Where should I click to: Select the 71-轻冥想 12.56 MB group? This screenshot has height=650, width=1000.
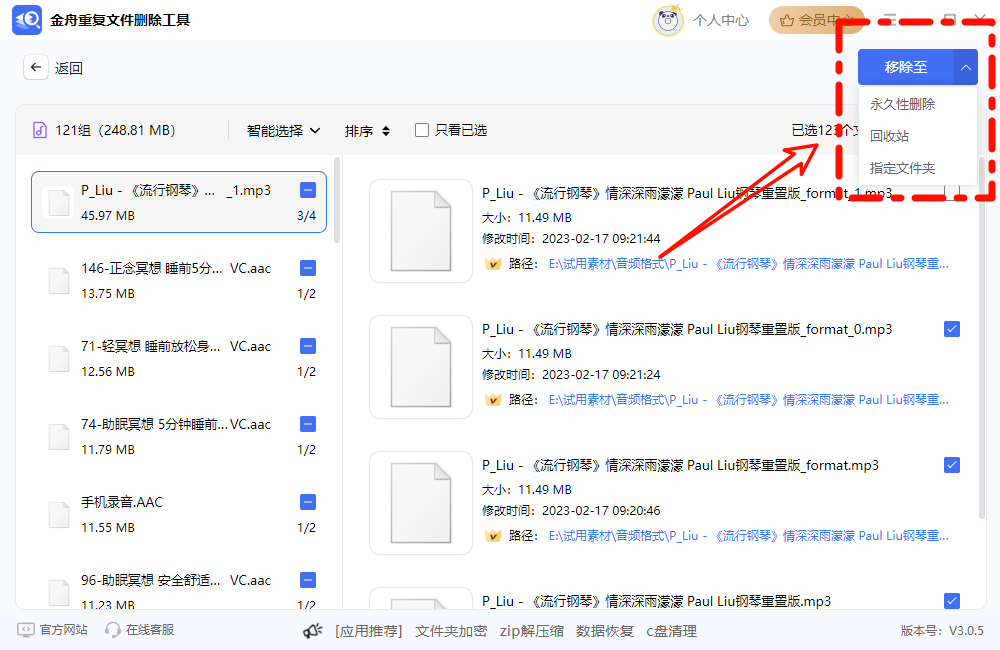tap(179, 358)
